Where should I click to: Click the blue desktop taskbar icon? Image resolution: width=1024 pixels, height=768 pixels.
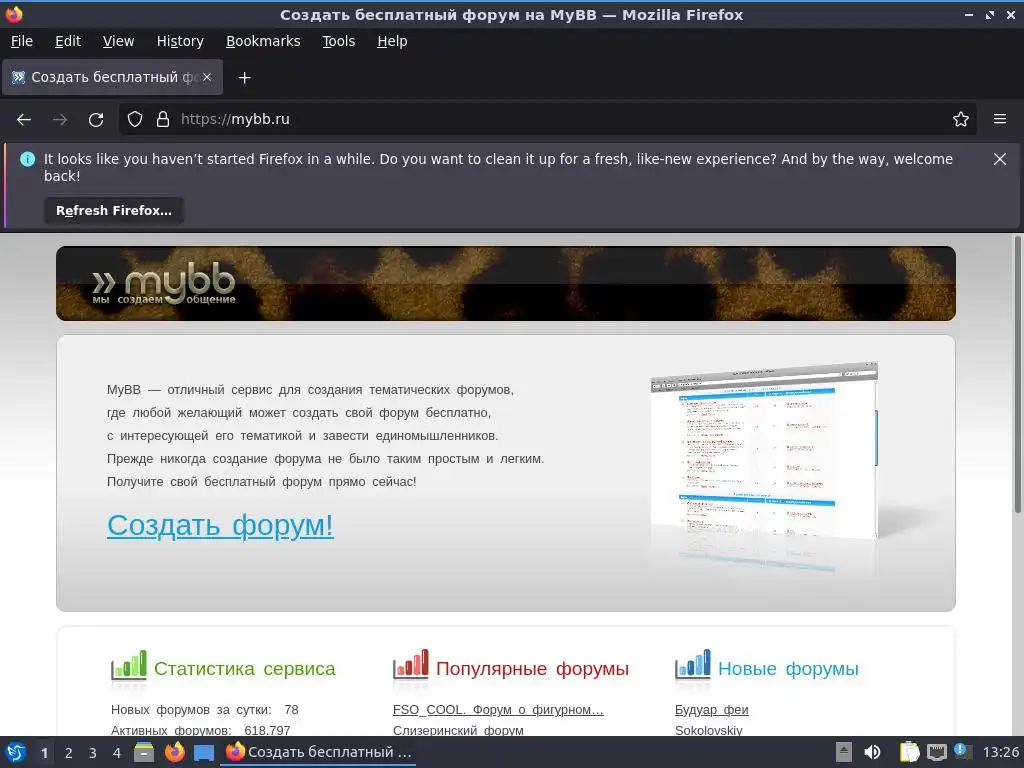click(204, 752)
